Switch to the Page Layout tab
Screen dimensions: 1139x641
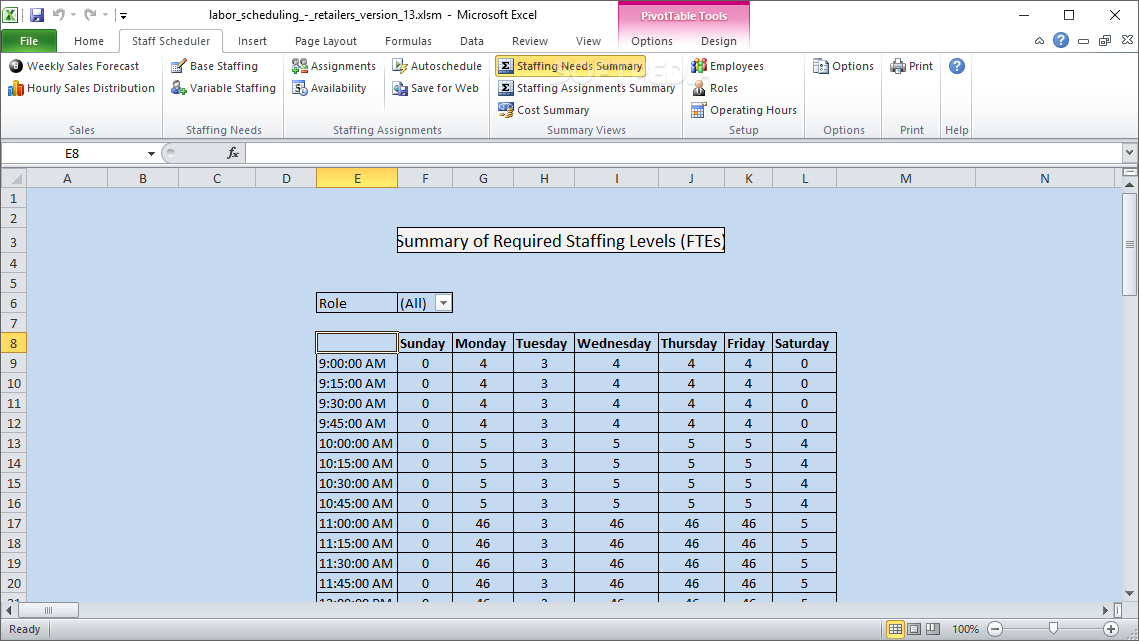[x=325, y=41]
